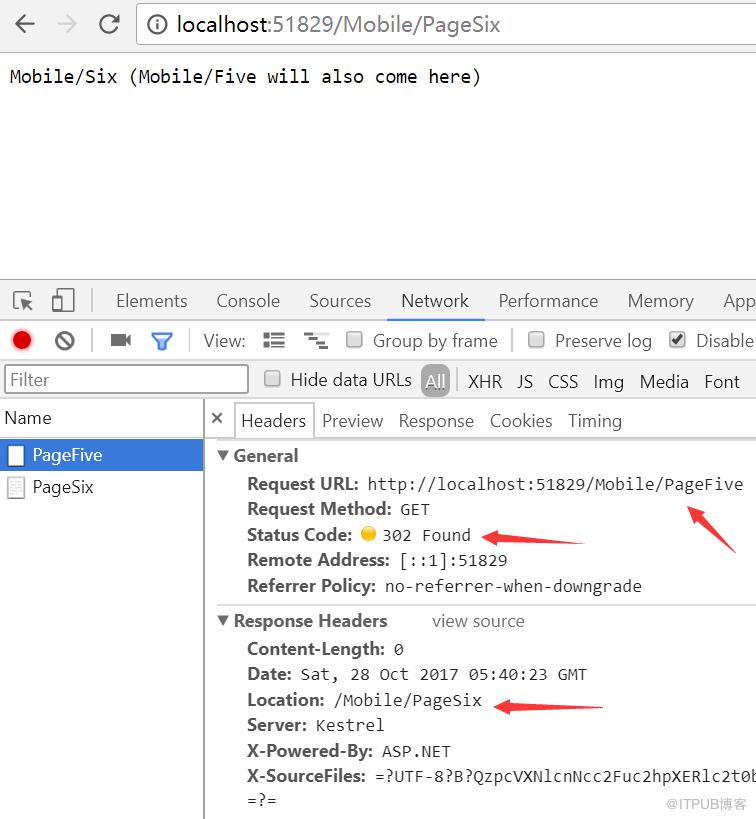This screenshot has height=819, width=756.
Task: Show the waterfall overview view
Action: click(316, 341)
